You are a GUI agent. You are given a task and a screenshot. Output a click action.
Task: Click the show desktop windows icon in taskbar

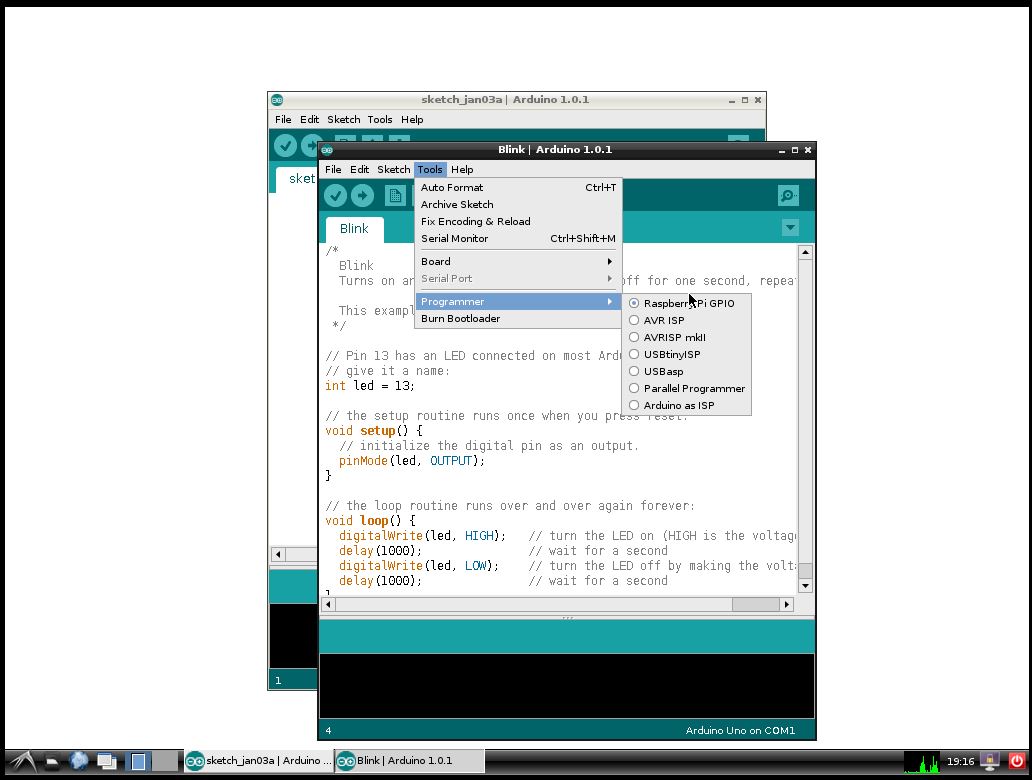107,762
